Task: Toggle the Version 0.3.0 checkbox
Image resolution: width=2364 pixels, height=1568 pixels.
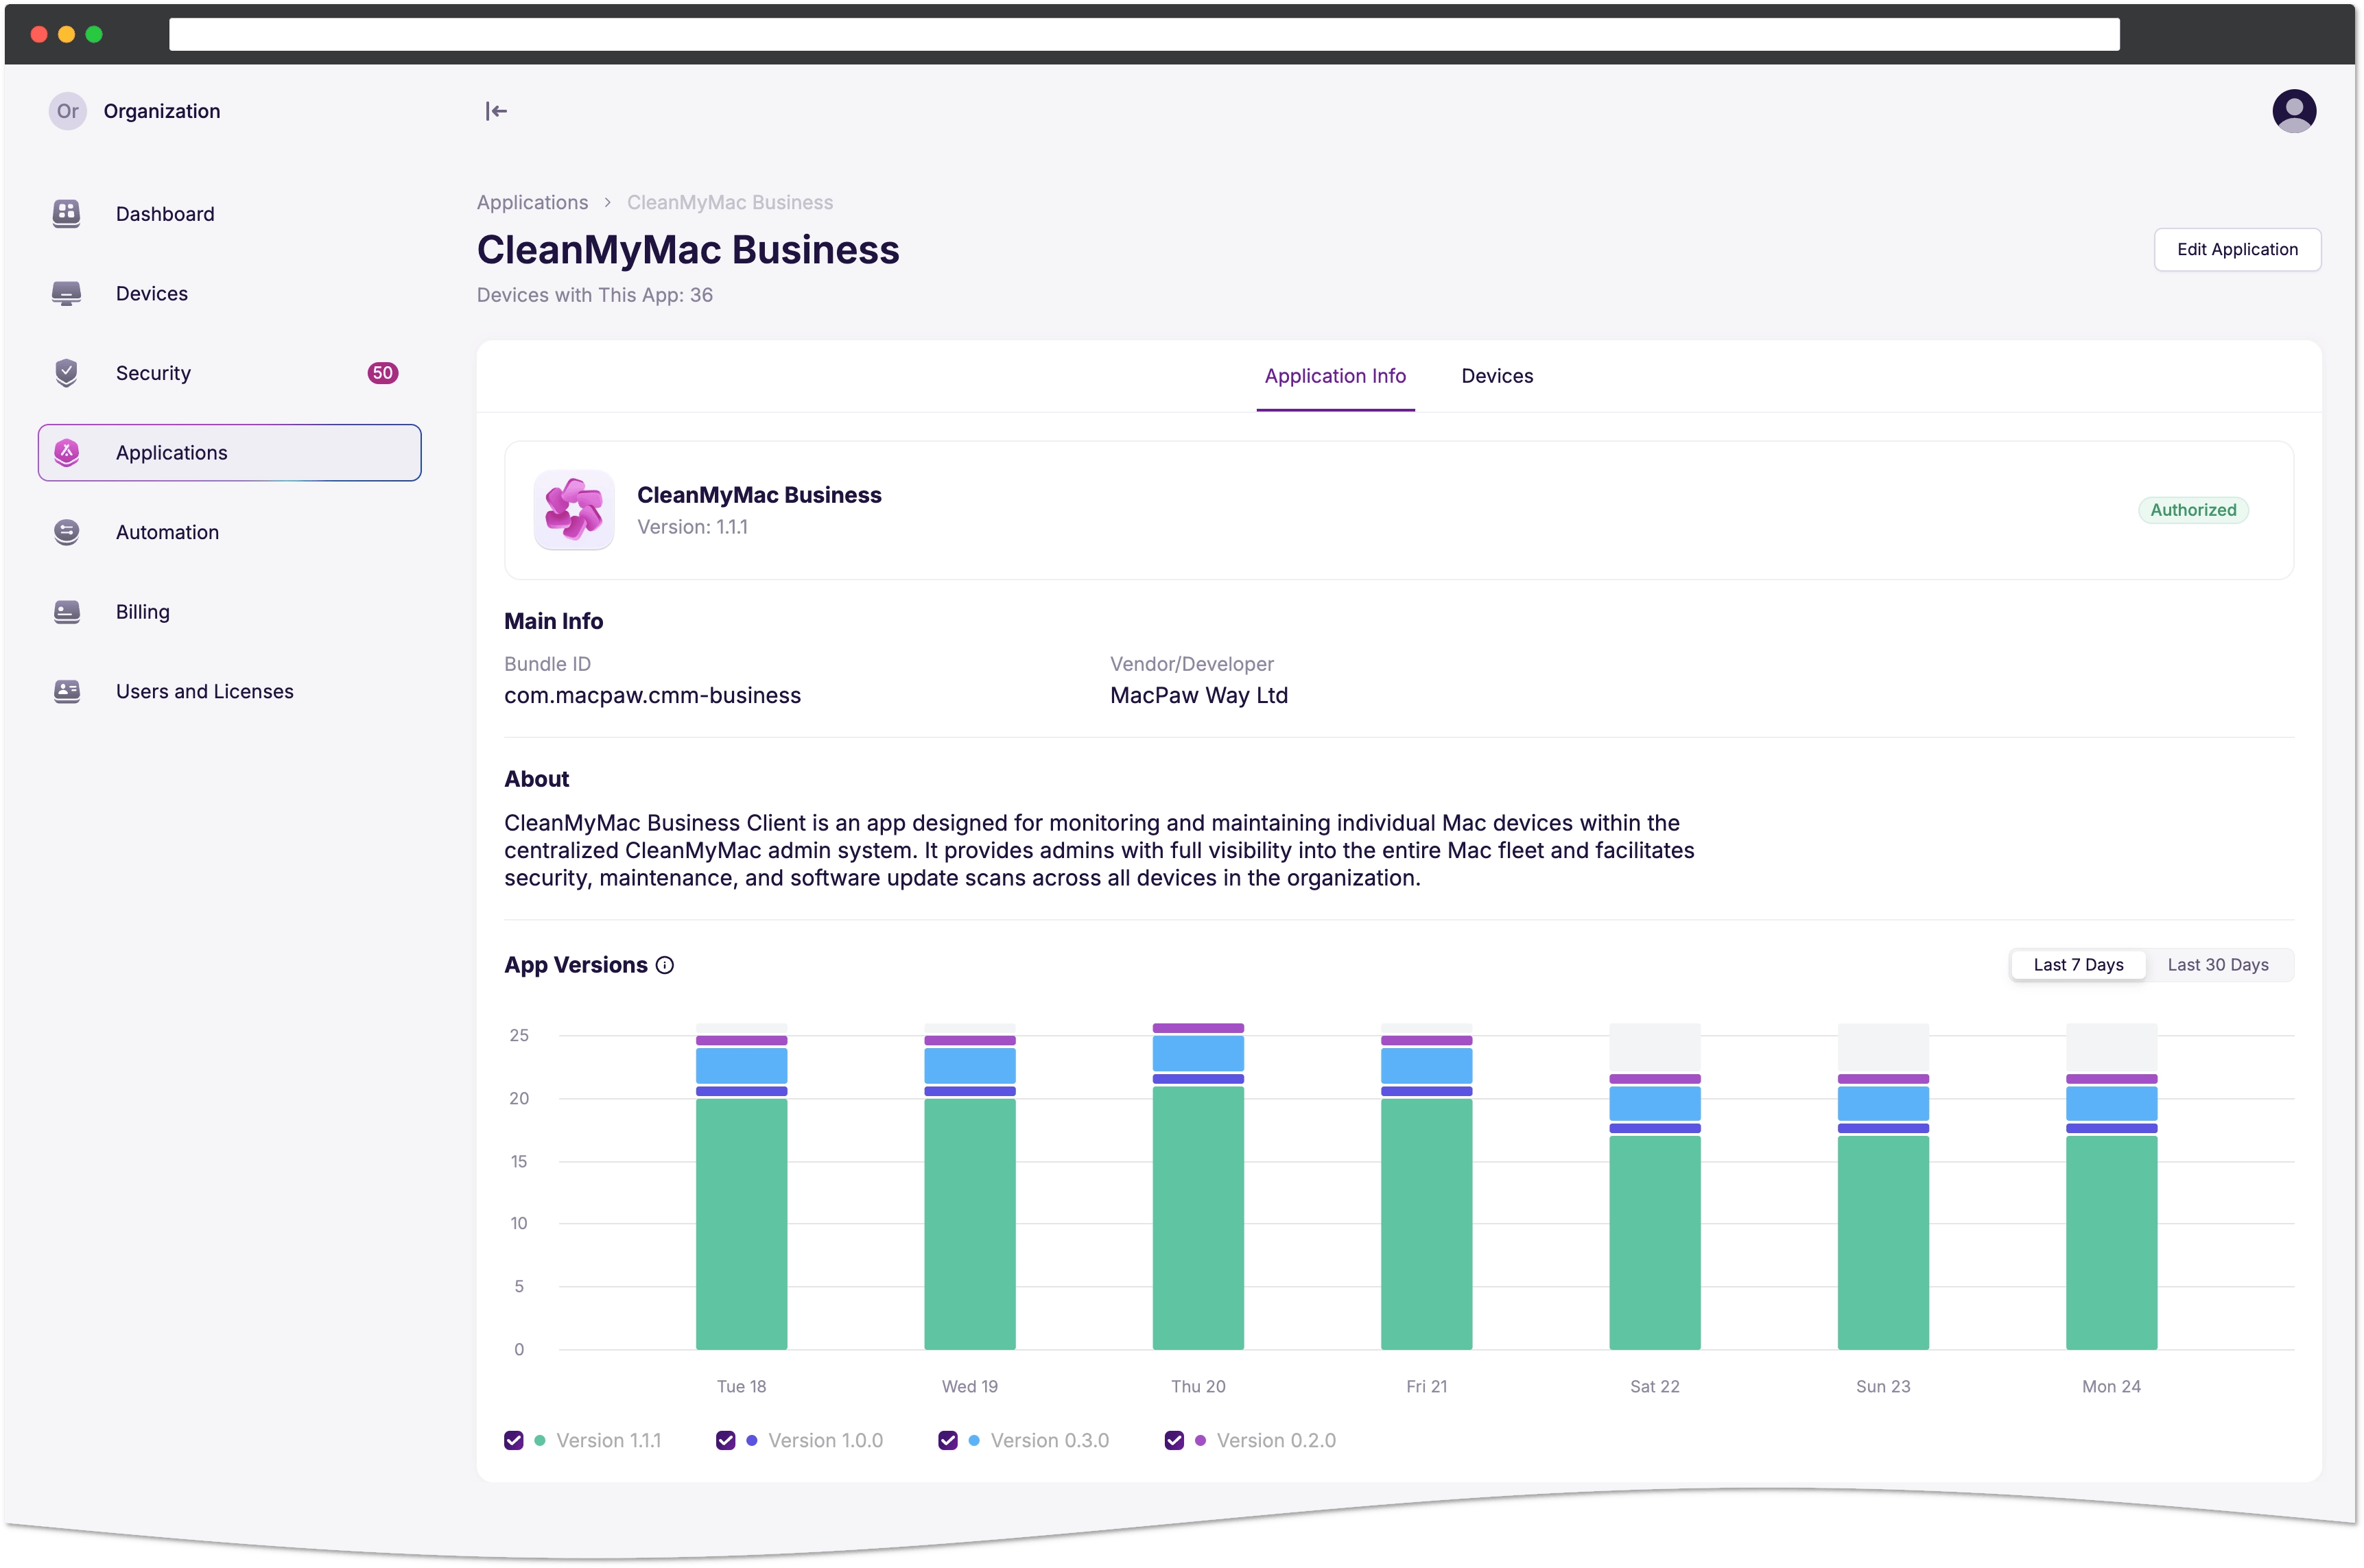Action: point(948,1440)
